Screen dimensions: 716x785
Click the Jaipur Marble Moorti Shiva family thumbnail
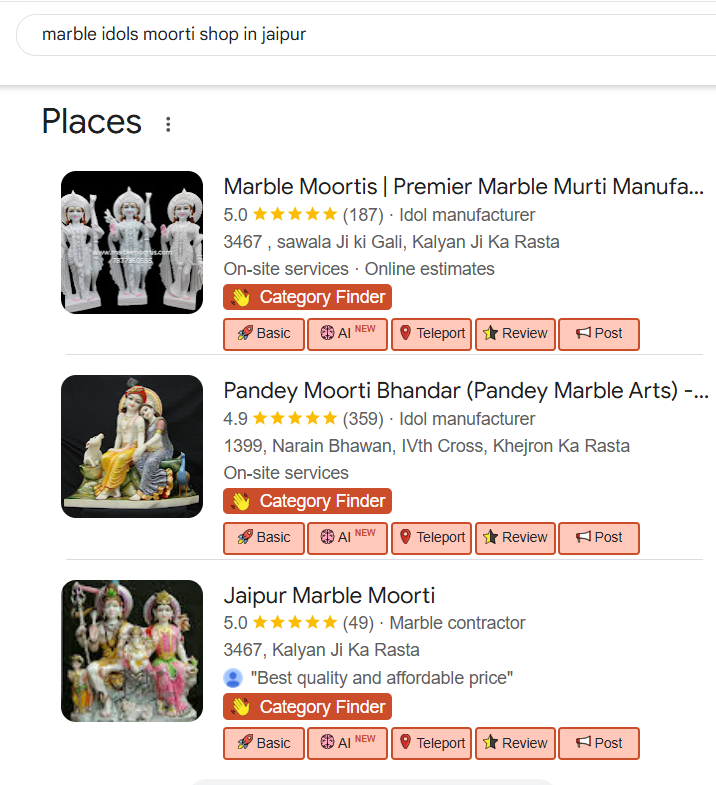coord(132,651)
